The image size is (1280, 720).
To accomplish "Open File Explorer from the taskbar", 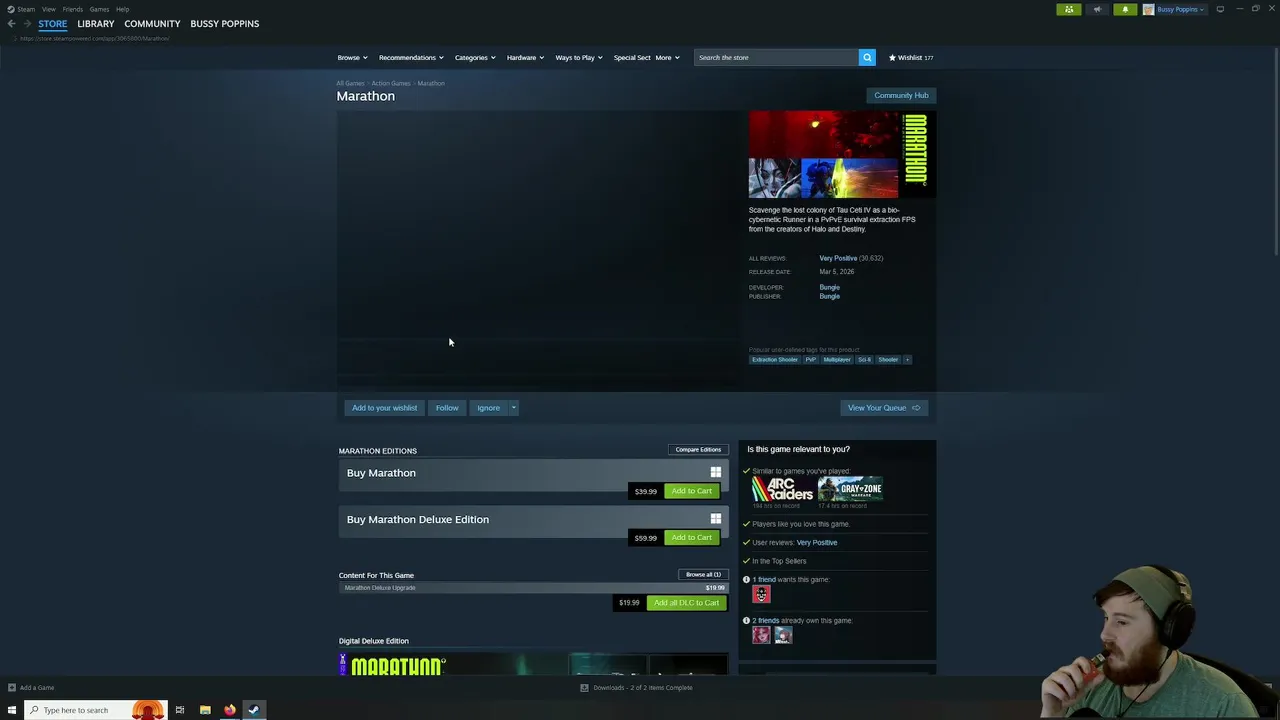I will click(x=205, y=710).
